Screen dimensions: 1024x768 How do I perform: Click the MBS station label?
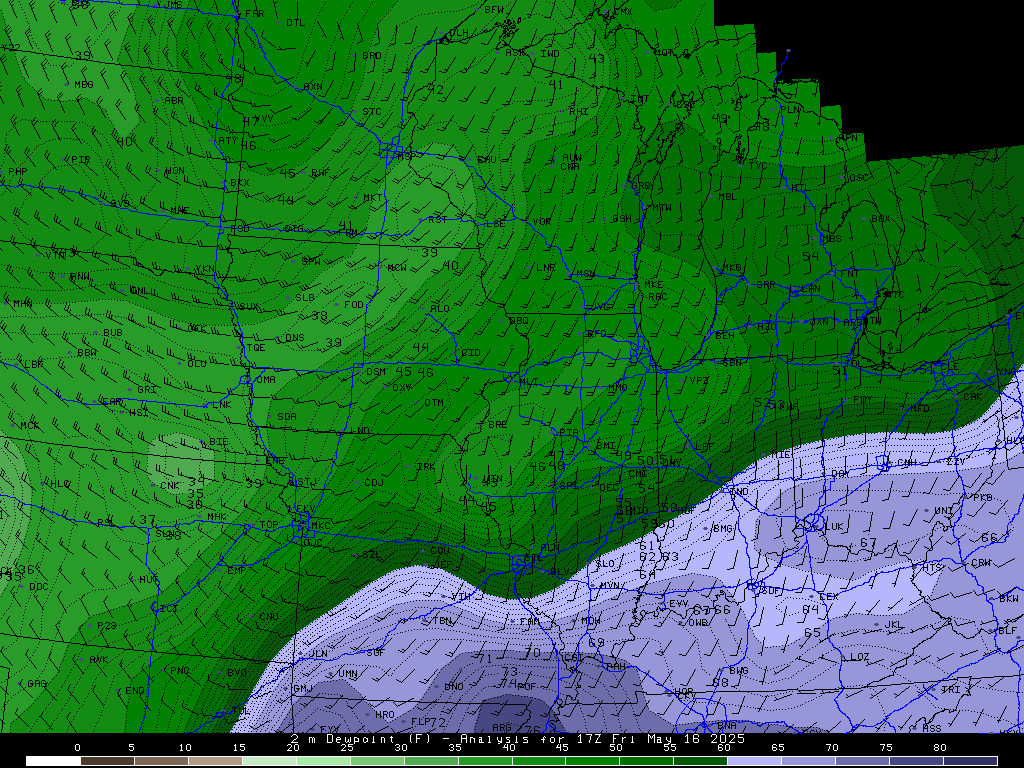tap(831, 239)
